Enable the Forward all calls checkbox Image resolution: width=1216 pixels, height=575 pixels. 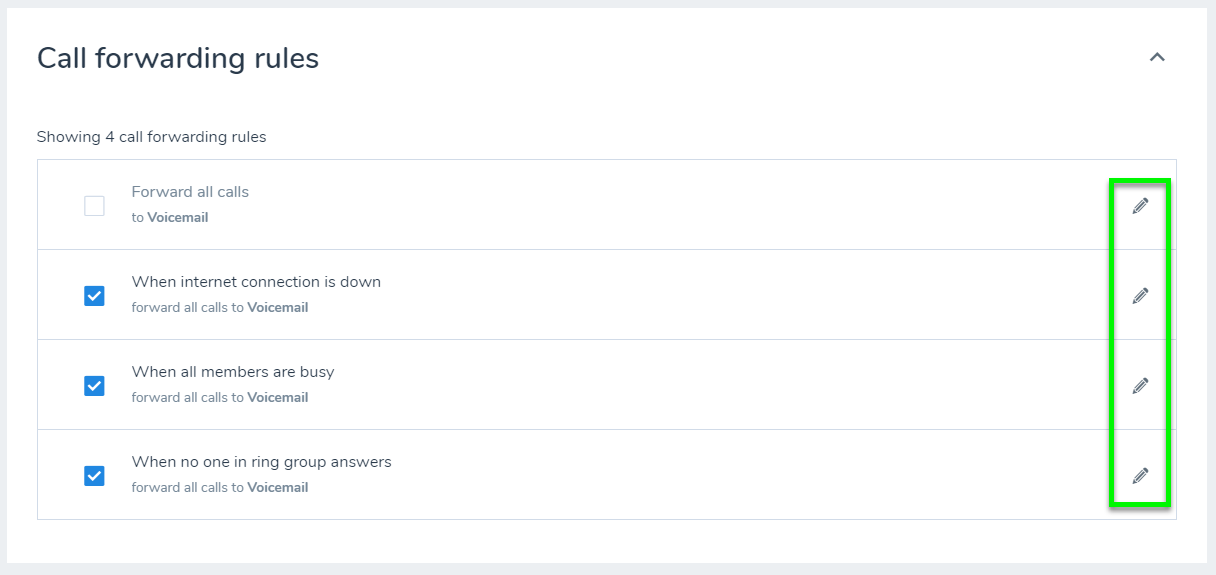pos(94,206)
